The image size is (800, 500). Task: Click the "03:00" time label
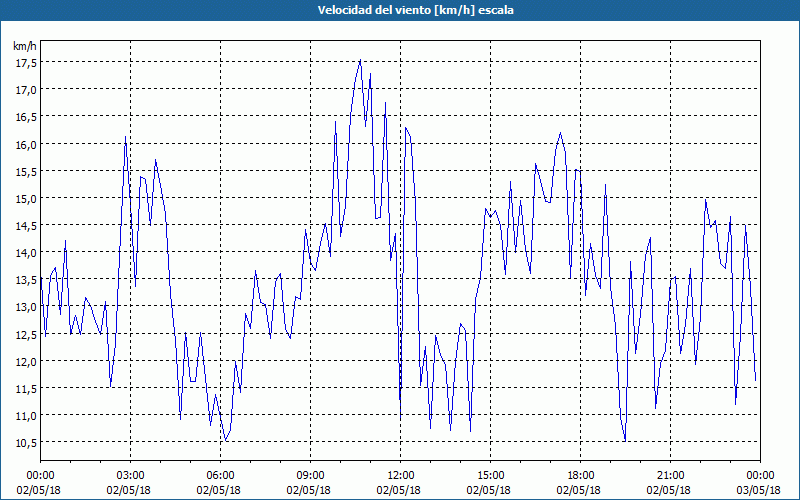tap(131, 476)
